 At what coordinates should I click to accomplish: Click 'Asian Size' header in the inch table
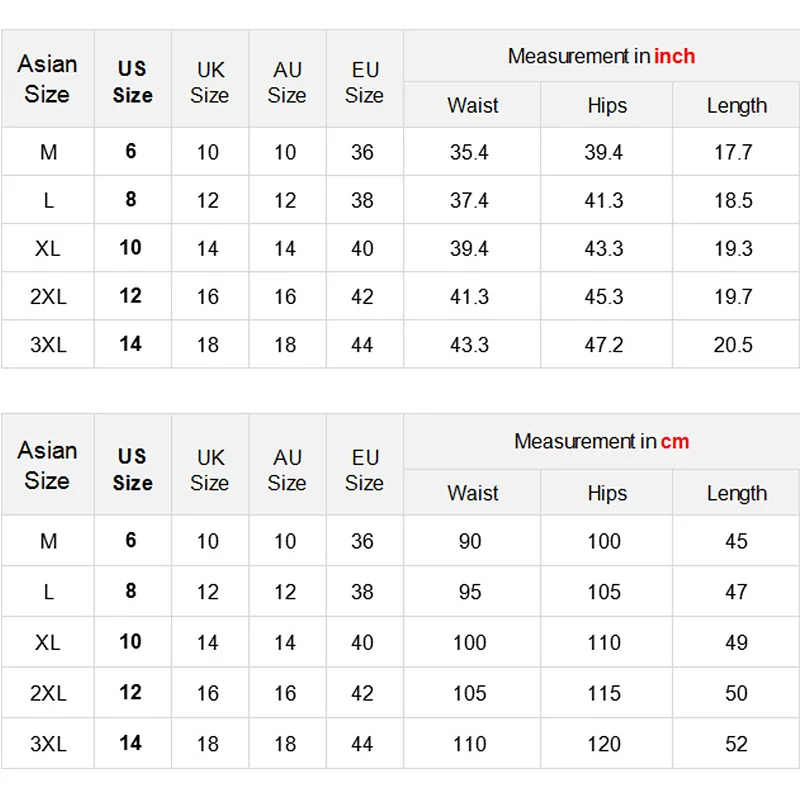click(47, 79)
